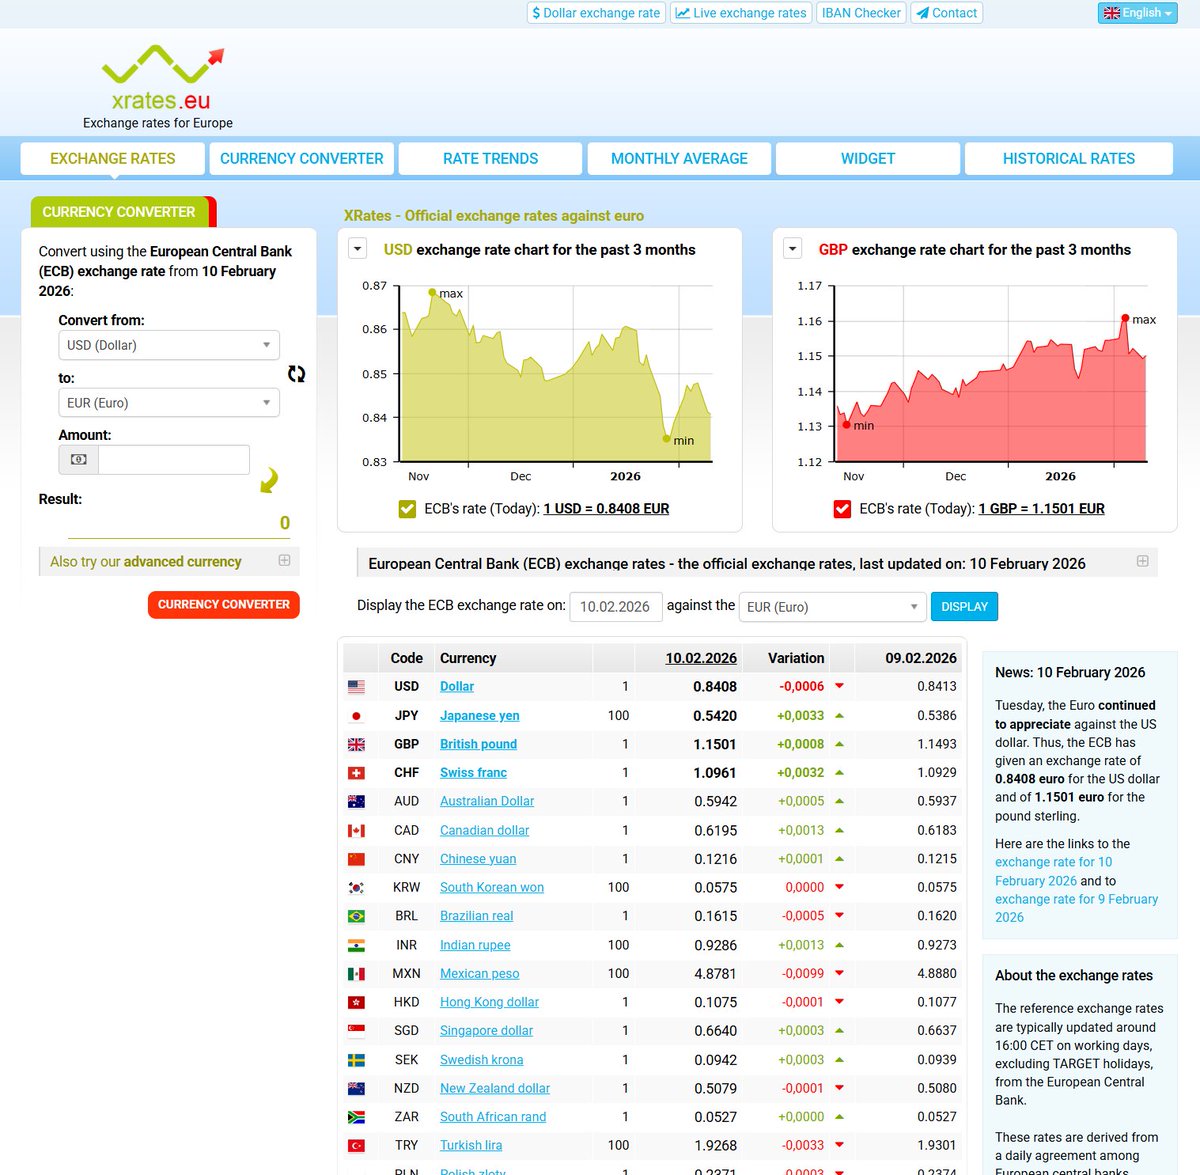Open the Convert from USD (Dollar) dropdown

pyautogui.click(x=169, y=345)
